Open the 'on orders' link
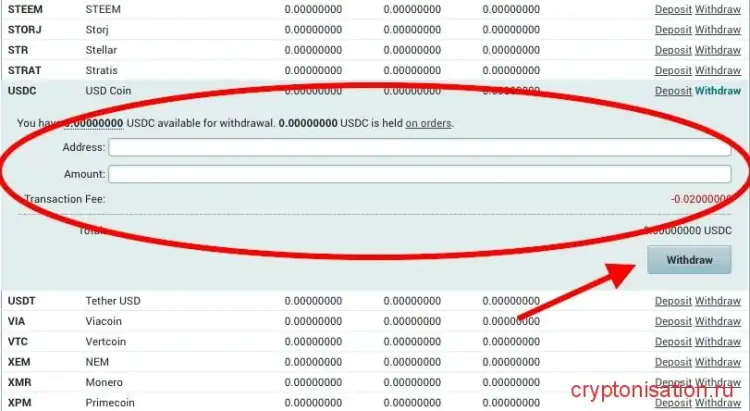This screenshot has width=750, height=411. (428, 123)
